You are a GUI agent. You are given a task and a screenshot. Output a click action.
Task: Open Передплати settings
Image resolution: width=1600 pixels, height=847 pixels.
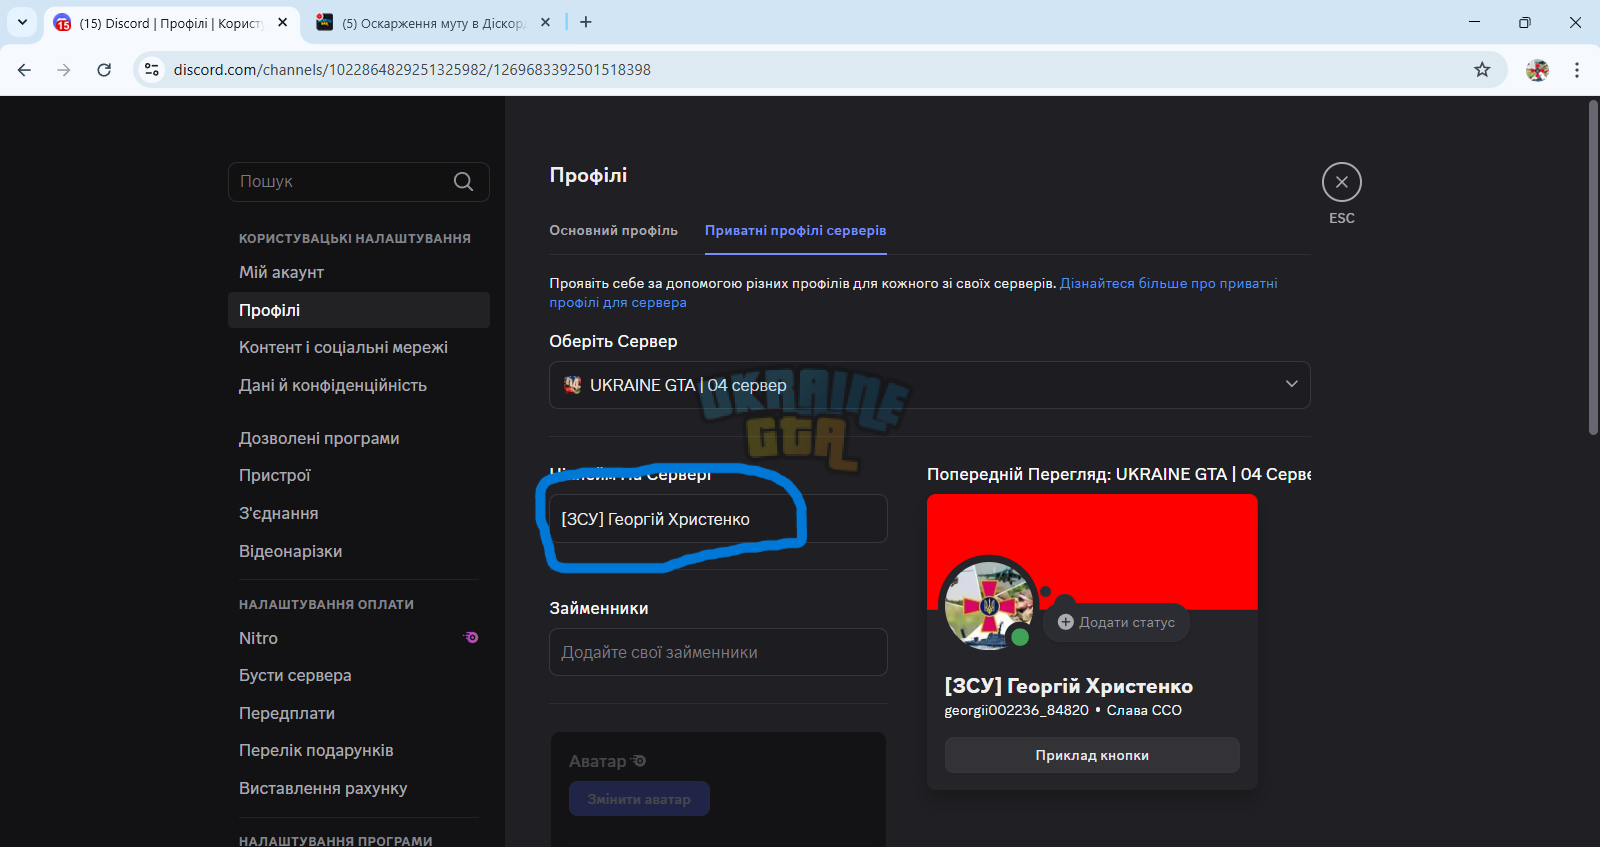point(358,713)
